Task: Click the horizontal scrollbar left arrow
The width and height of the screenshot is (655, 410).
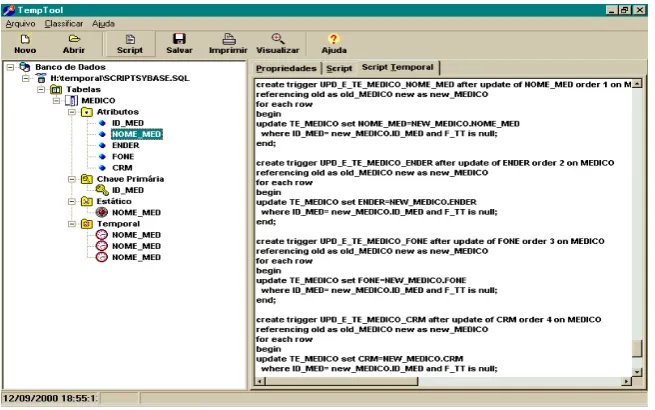Action: [x=259, y=381]
